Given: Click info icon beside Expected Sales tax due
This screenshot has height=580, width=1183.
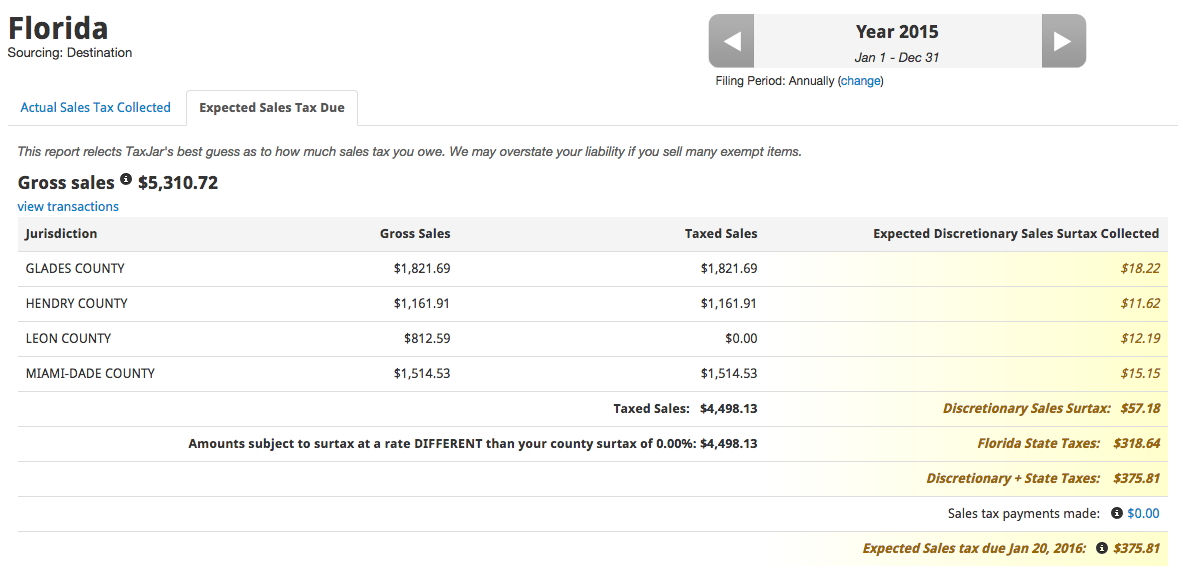Looking at the screenshot, I should click(1101, 548).
